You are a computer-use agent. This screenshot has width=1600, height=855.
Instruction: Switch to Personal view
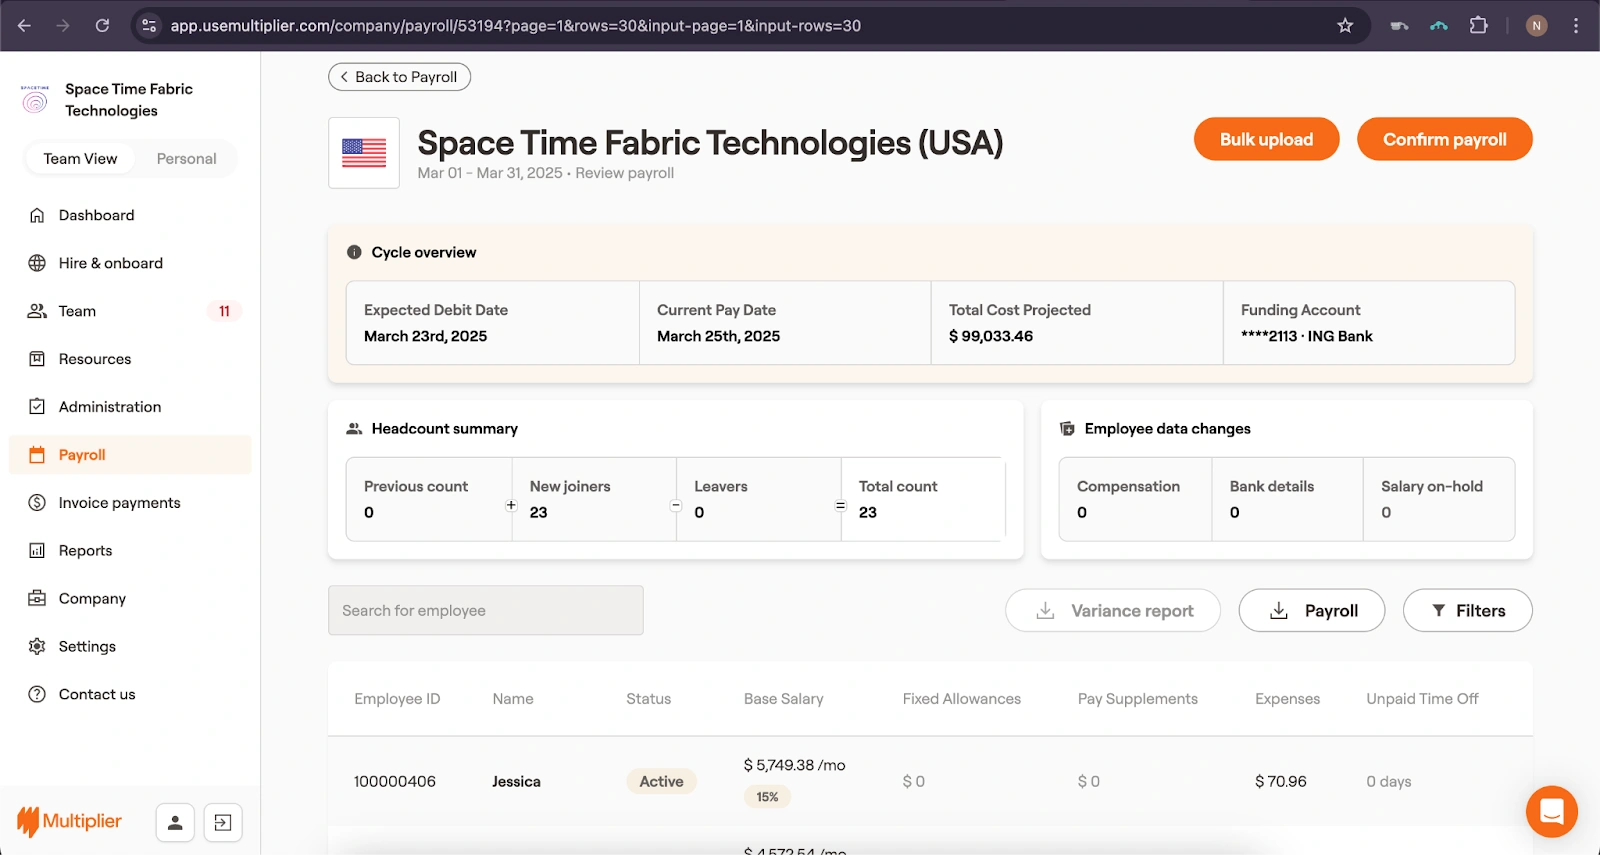pyautogui.click(x=186, y=159)
